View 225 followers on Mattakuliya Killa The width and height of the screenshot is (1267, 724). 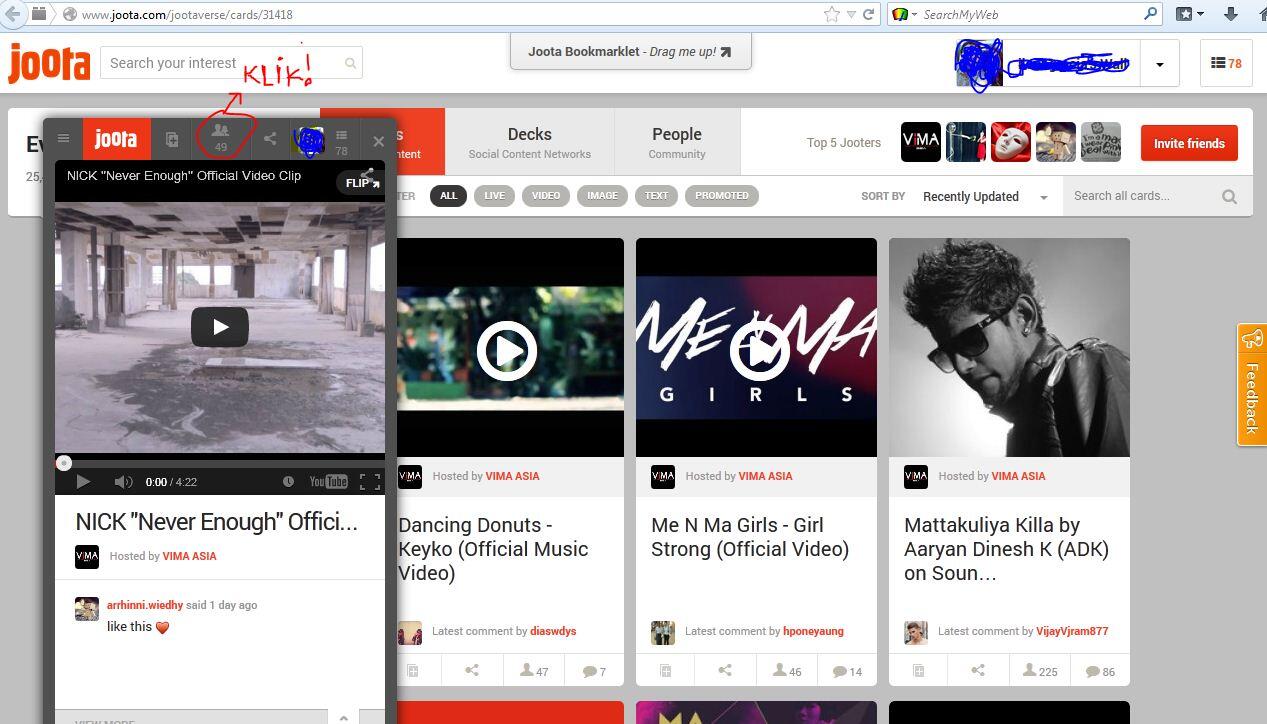[x=1040, y=671]
